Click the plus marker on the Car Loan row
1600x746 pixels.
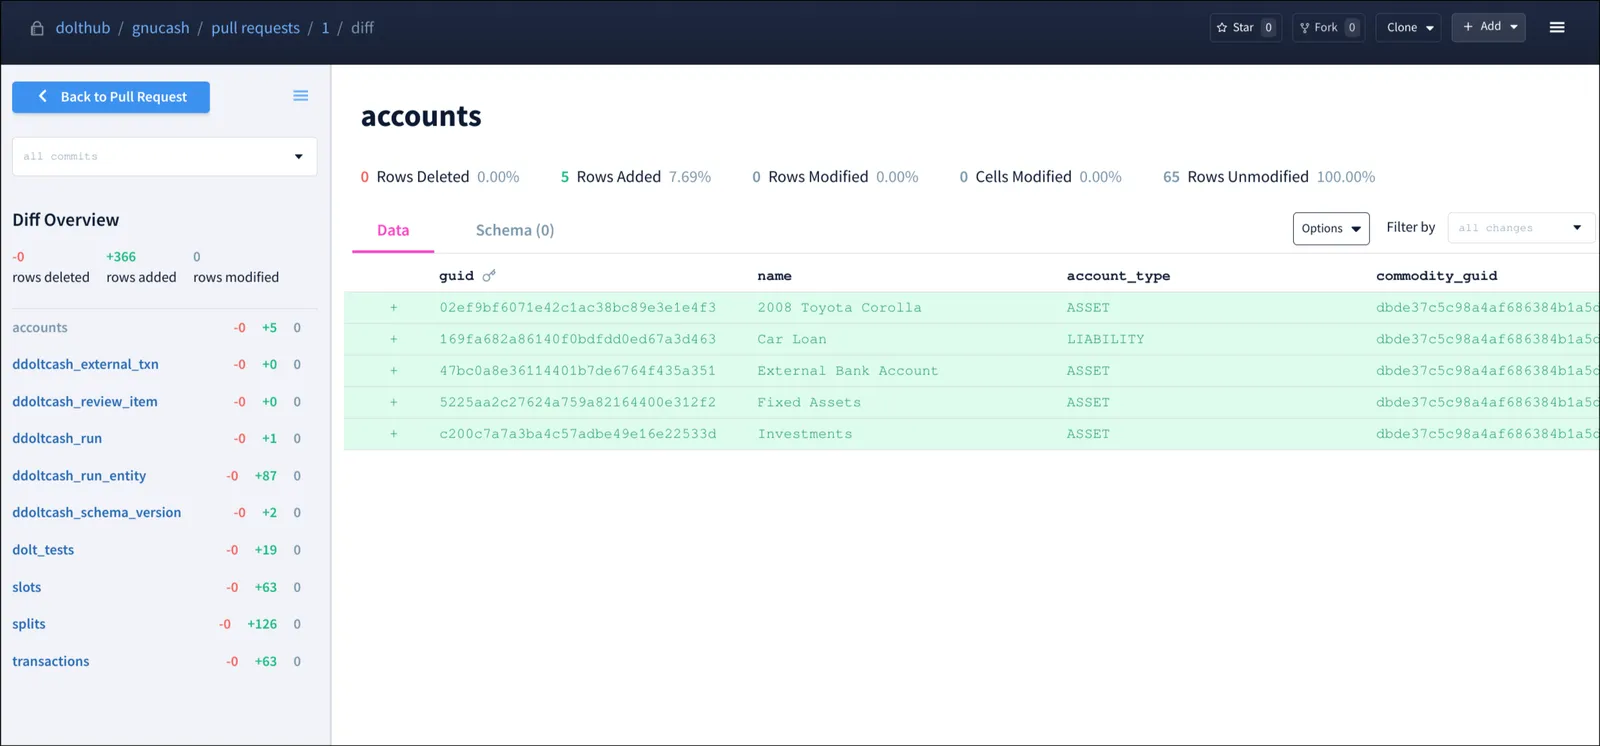[394, 339]
